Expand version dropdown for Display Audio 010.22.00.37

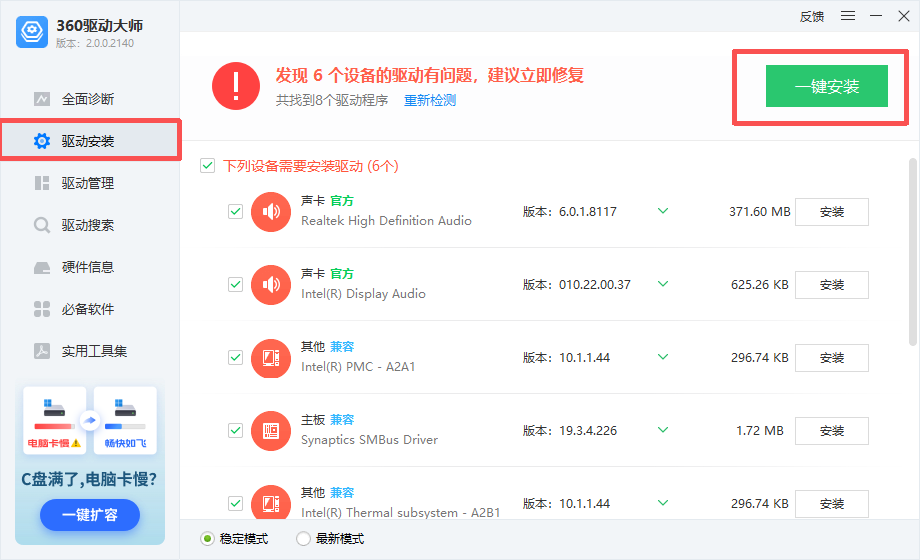(x=663, y=284)
